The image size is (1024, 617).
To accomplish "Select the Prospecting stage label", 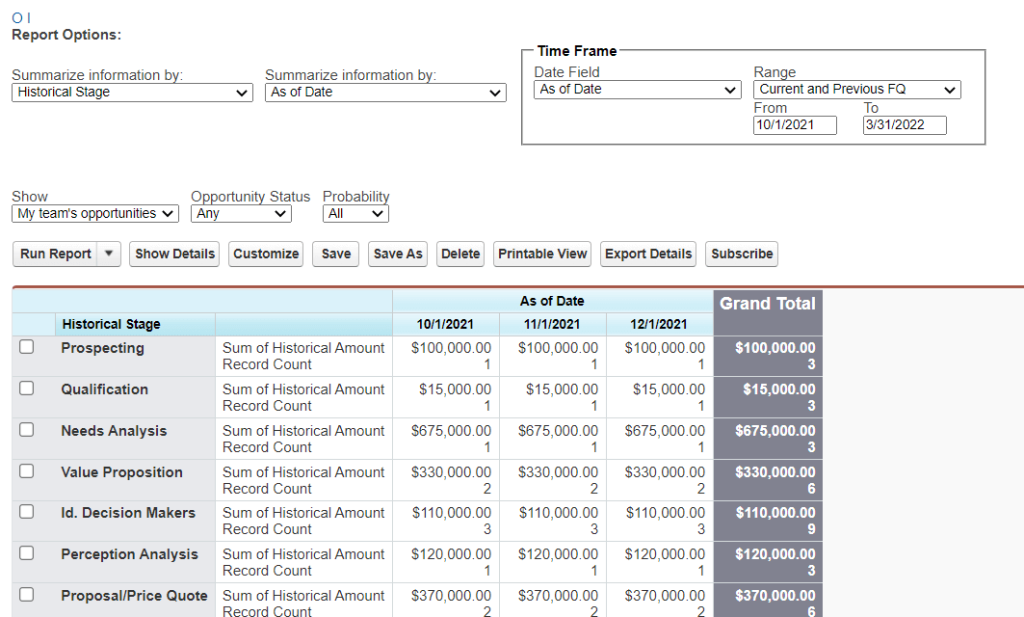I will (x=103, y=348).
